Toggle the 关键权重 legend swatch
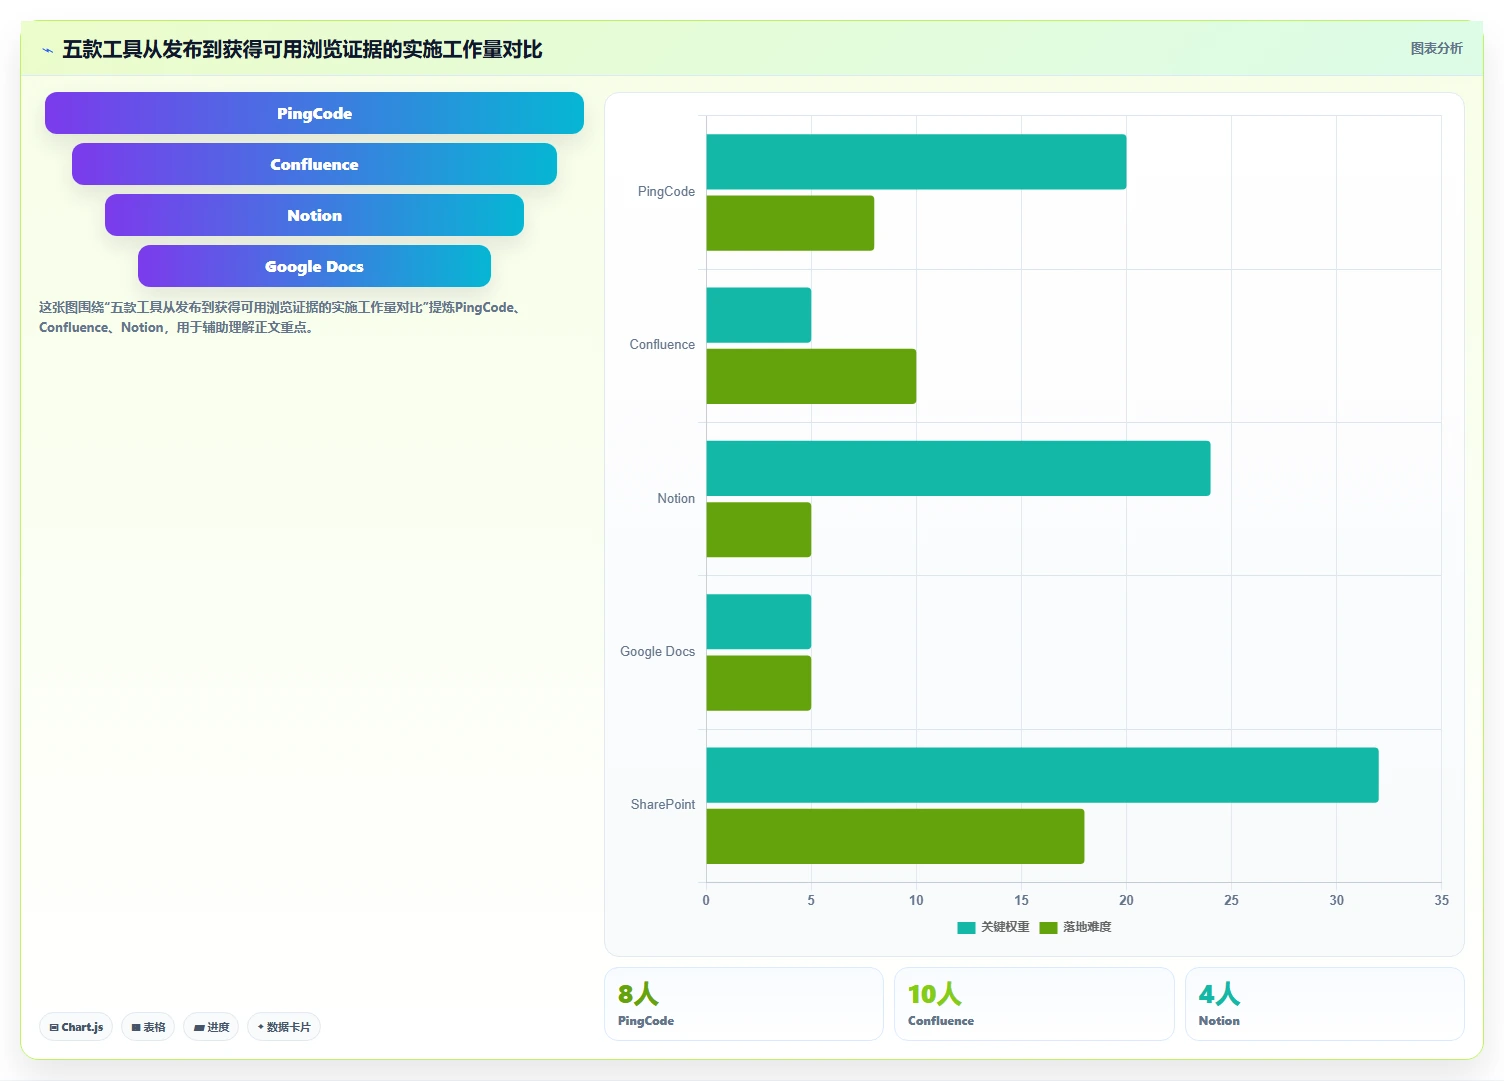This screenshot has width=1504, height=1081. (966, 927)
